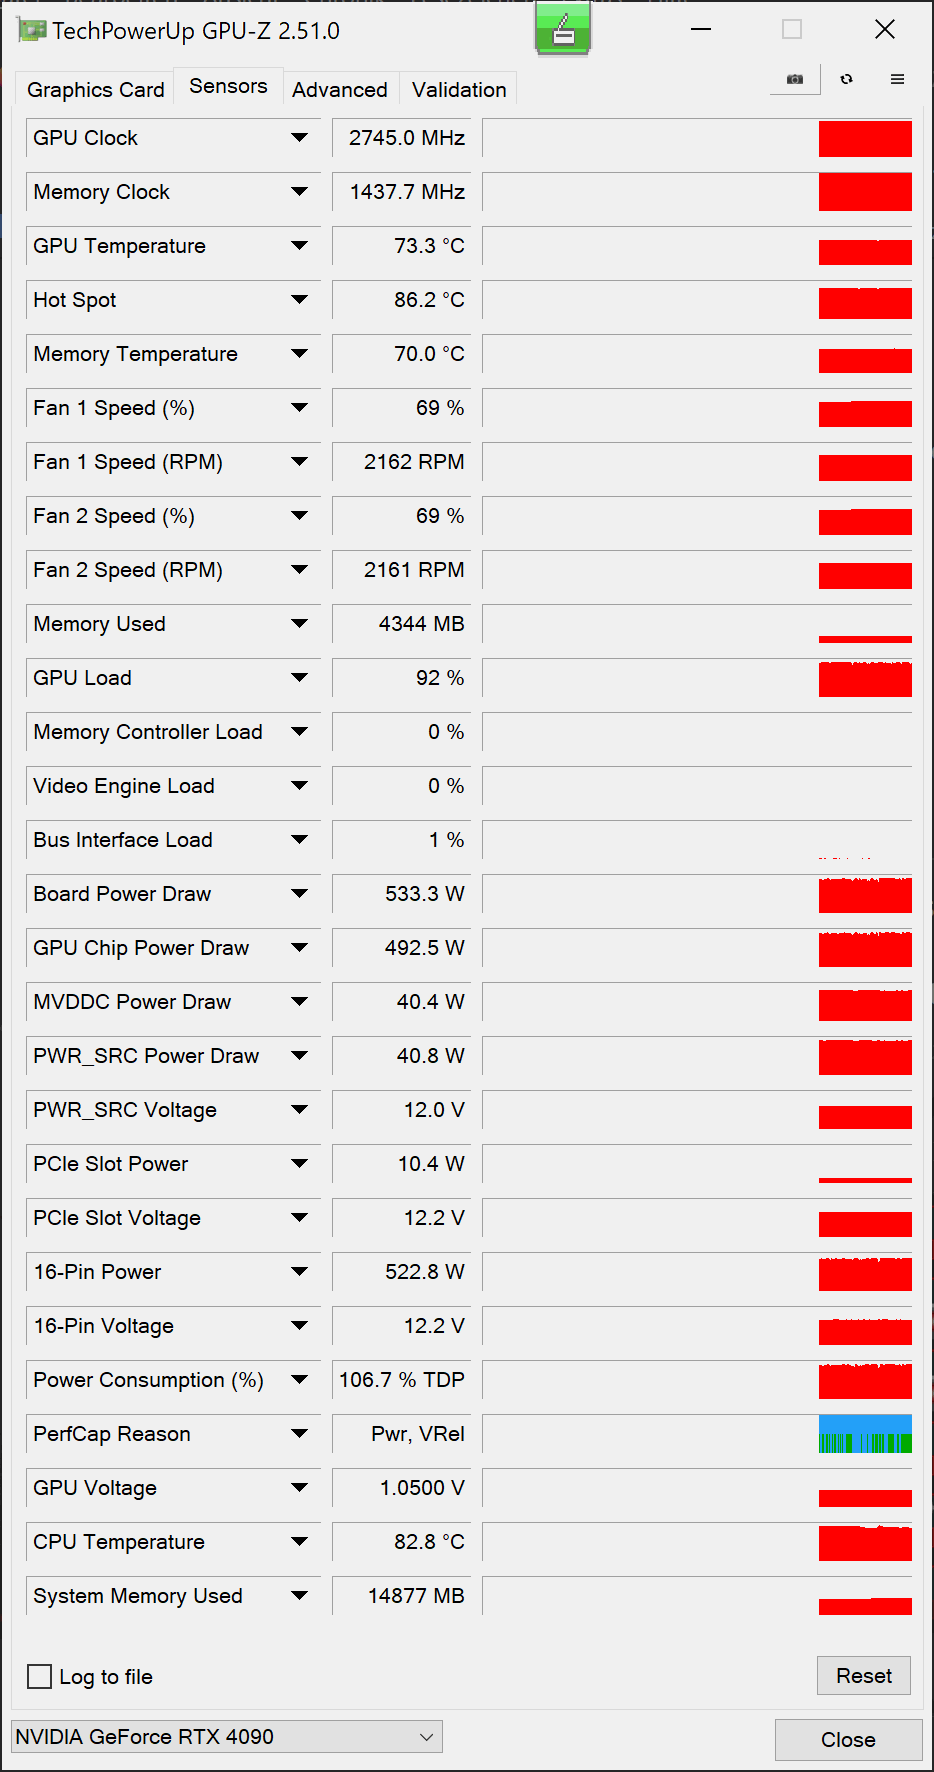Enable the Log to file checkbox

[x=40, y=1676]
